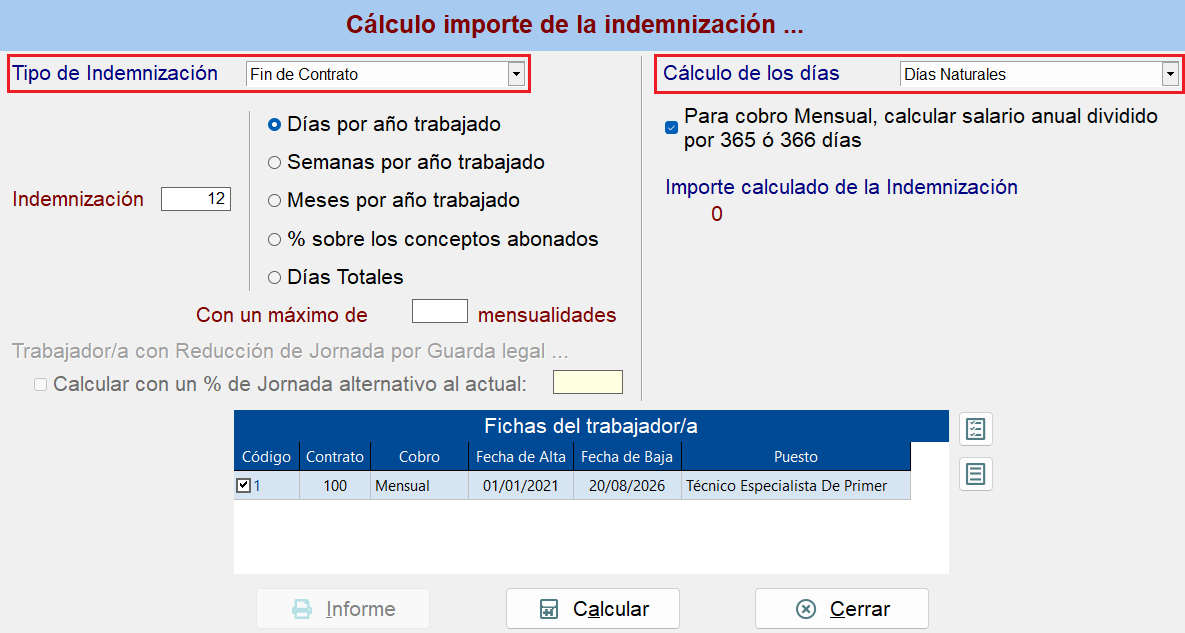Expand the Cálculo de los días dropdown
The width and height of the screenshot is (1185, 633).
1170,74
